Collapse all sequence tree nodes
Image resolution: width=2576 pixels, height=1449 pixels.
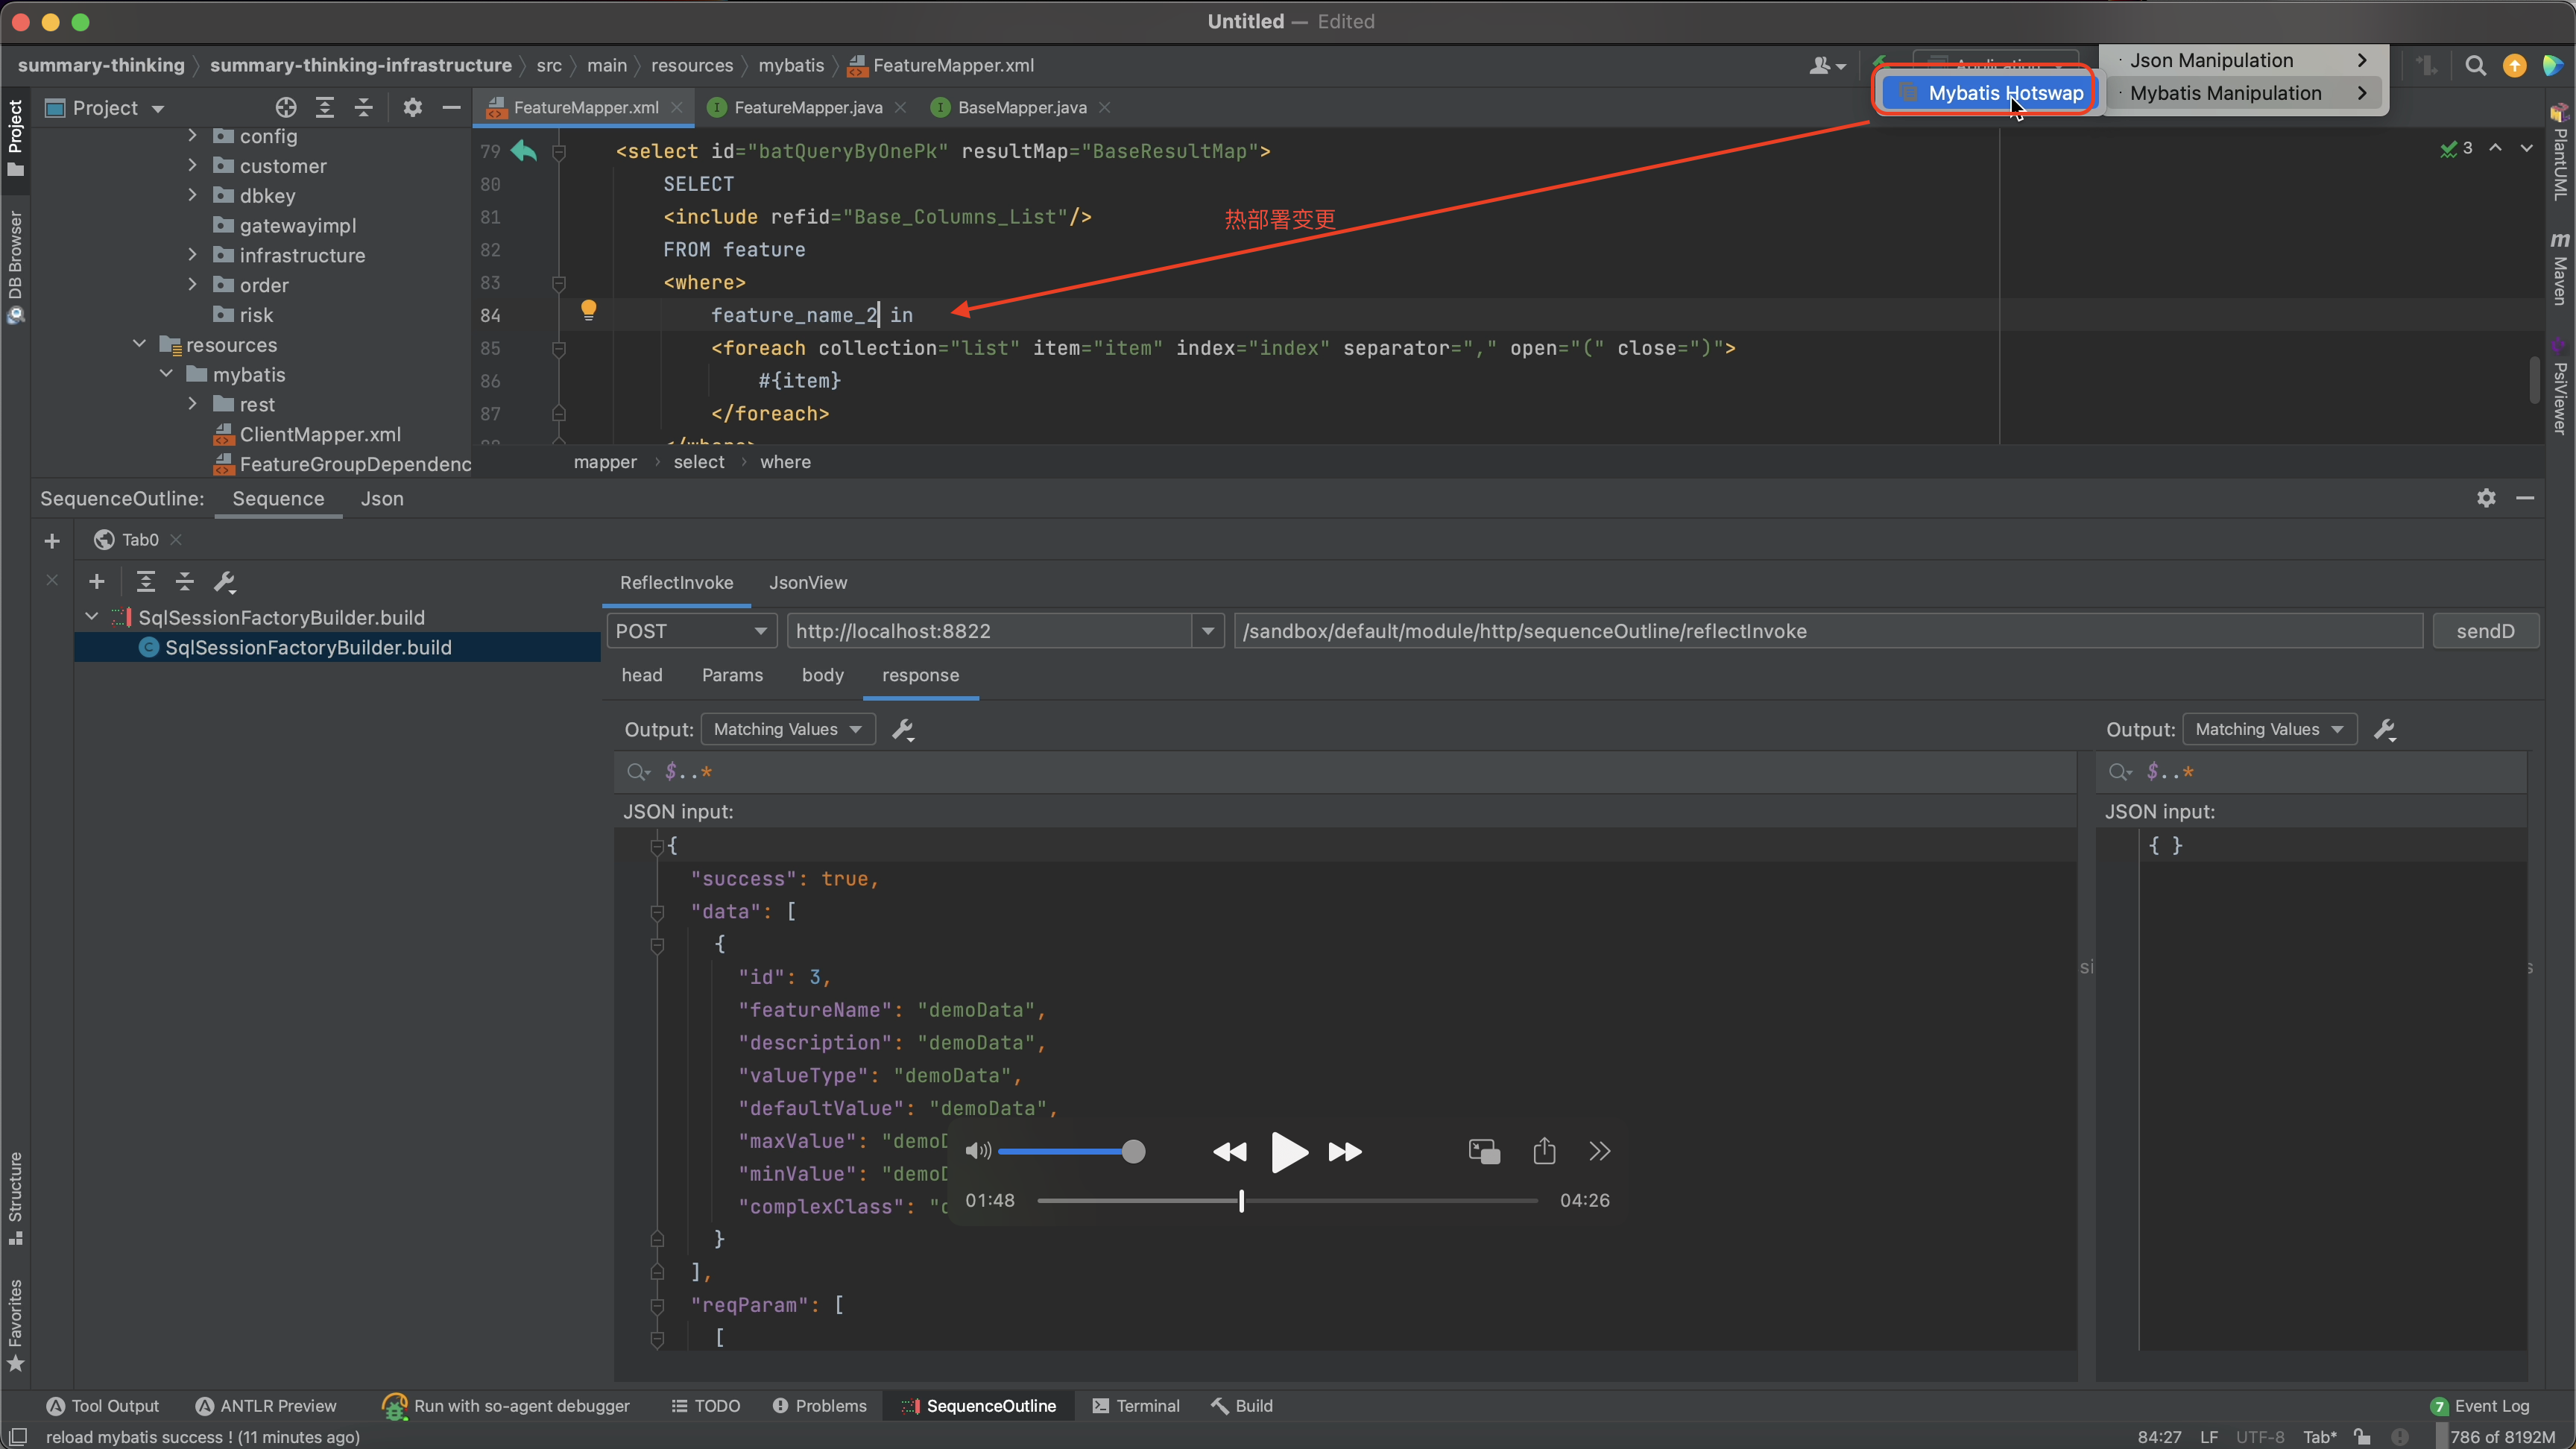tap(185, 581)
